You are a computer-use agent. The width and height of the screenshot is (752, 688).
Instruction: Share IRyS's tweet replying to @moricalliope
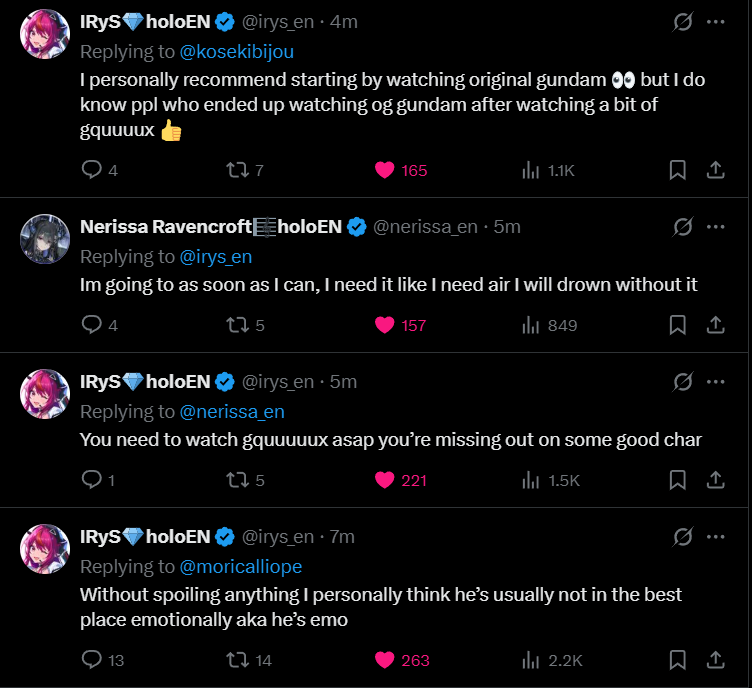click(715, 660)
